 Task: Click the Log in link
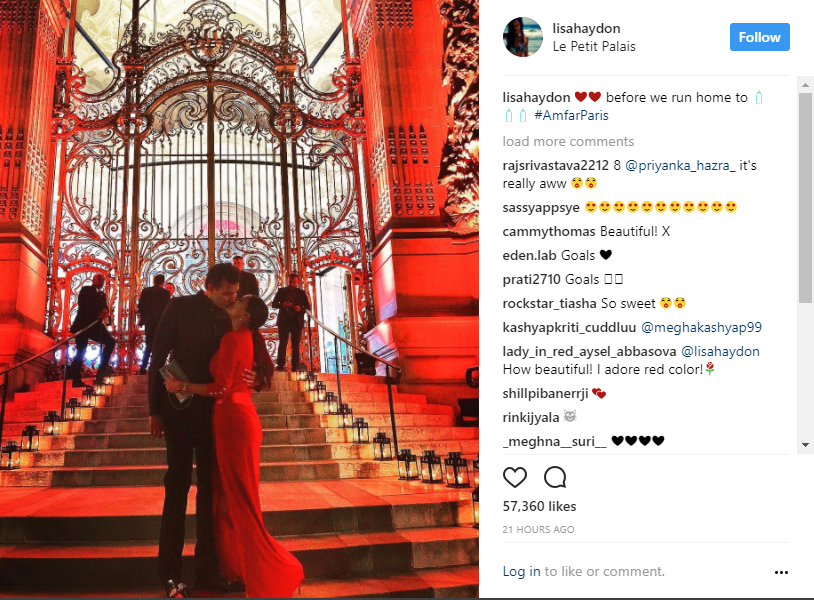click(521, 571)
